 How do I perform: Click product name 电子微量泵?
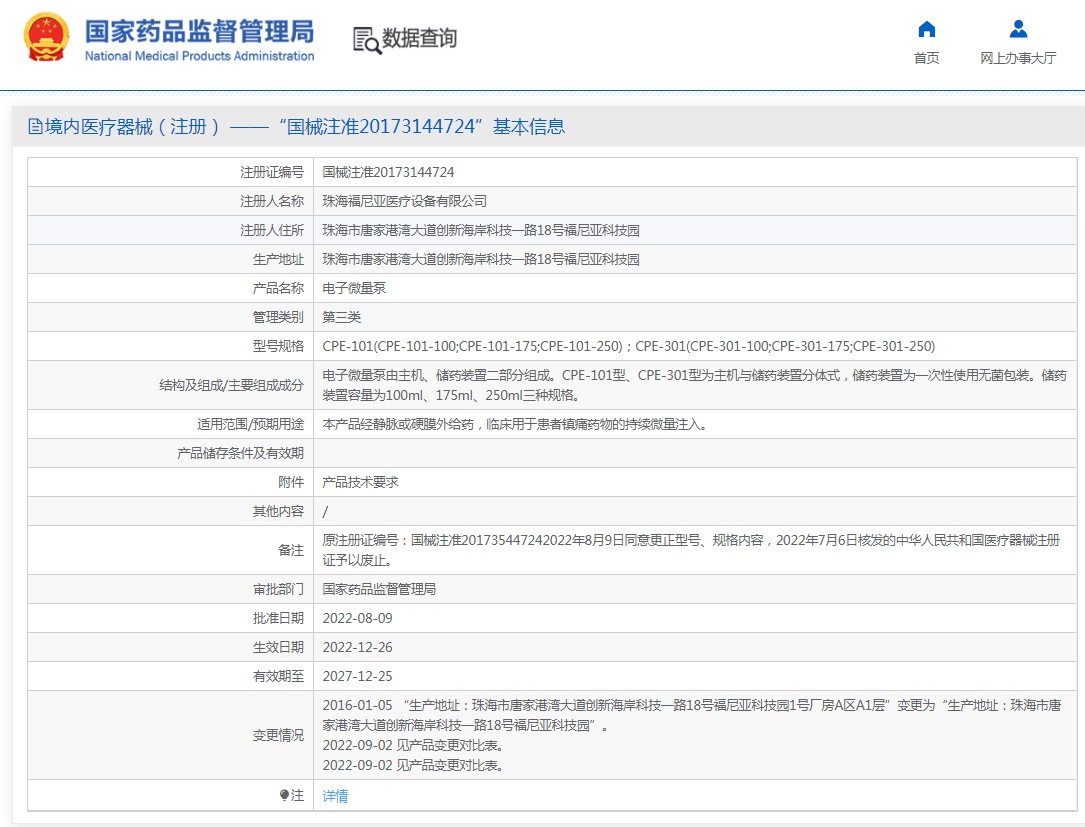pos(354,288)
